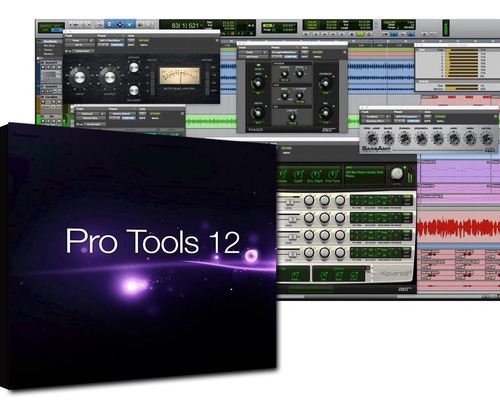Select the red waveform audio clip

coord(458,227)
